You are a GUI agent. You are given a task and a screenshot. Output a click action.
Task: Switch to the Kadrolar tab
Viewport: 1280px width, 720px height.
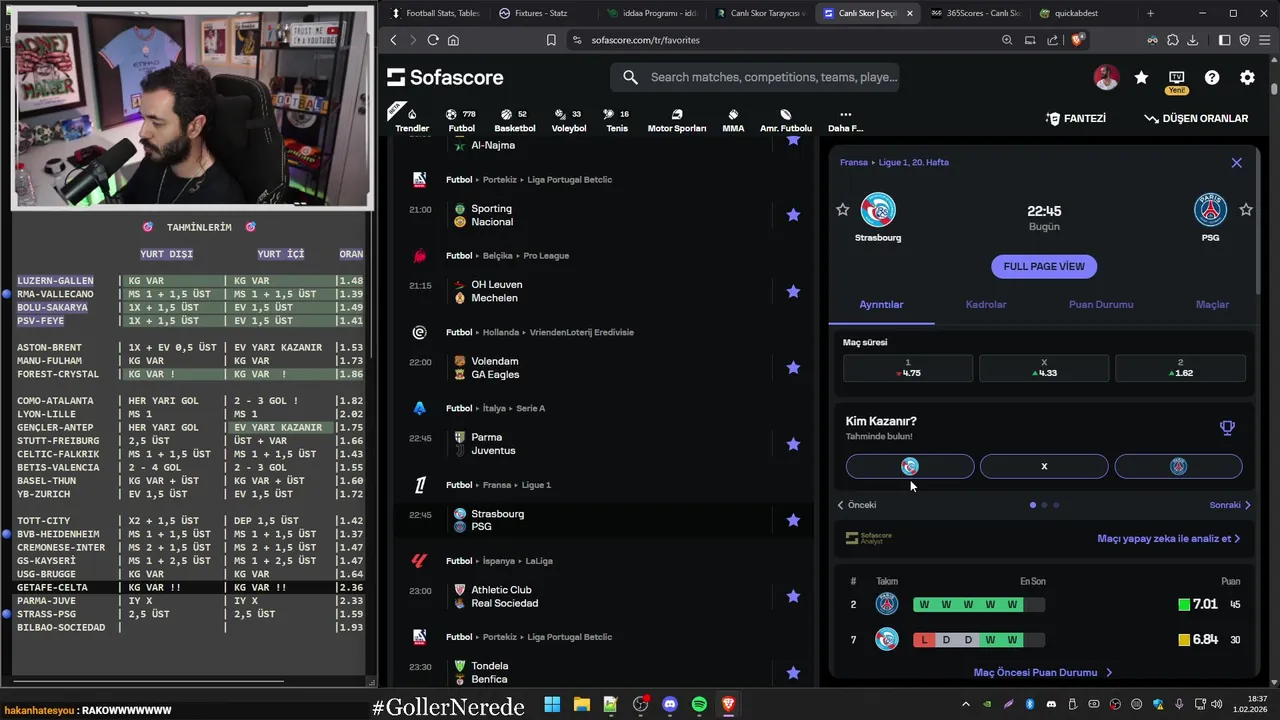click(x=986, y=304)
